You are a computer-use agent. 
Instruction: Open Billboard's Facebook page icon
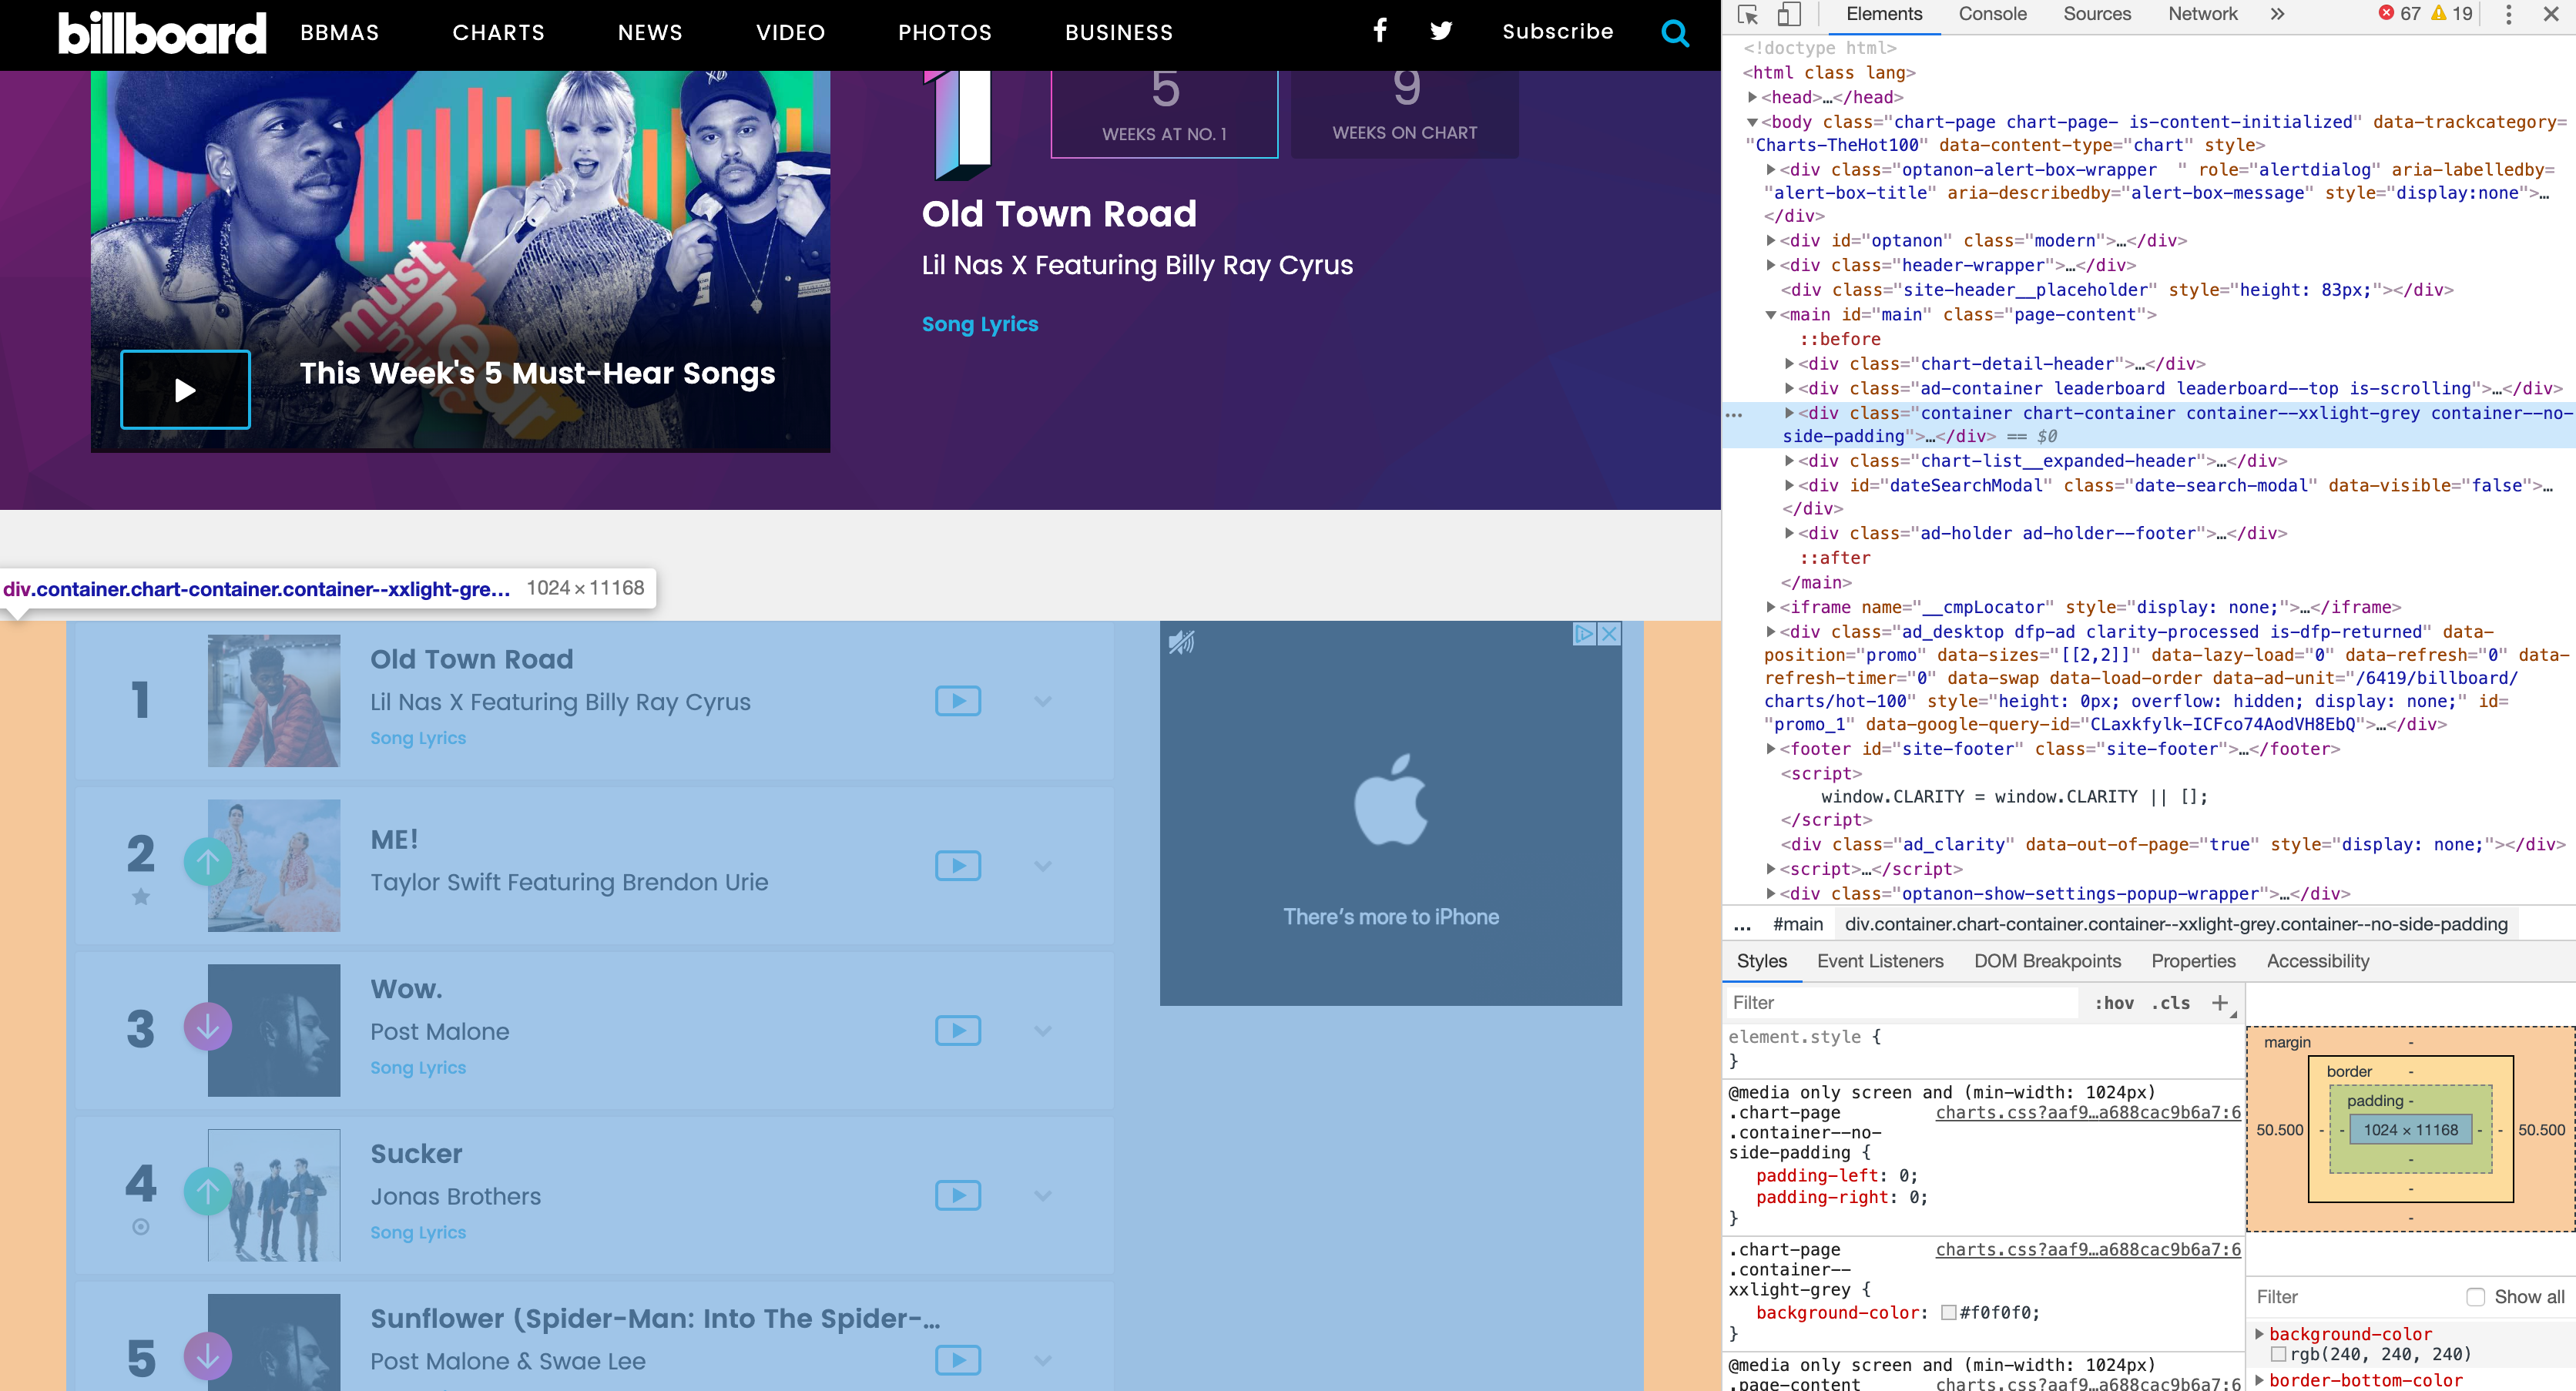click(1380, 31)
